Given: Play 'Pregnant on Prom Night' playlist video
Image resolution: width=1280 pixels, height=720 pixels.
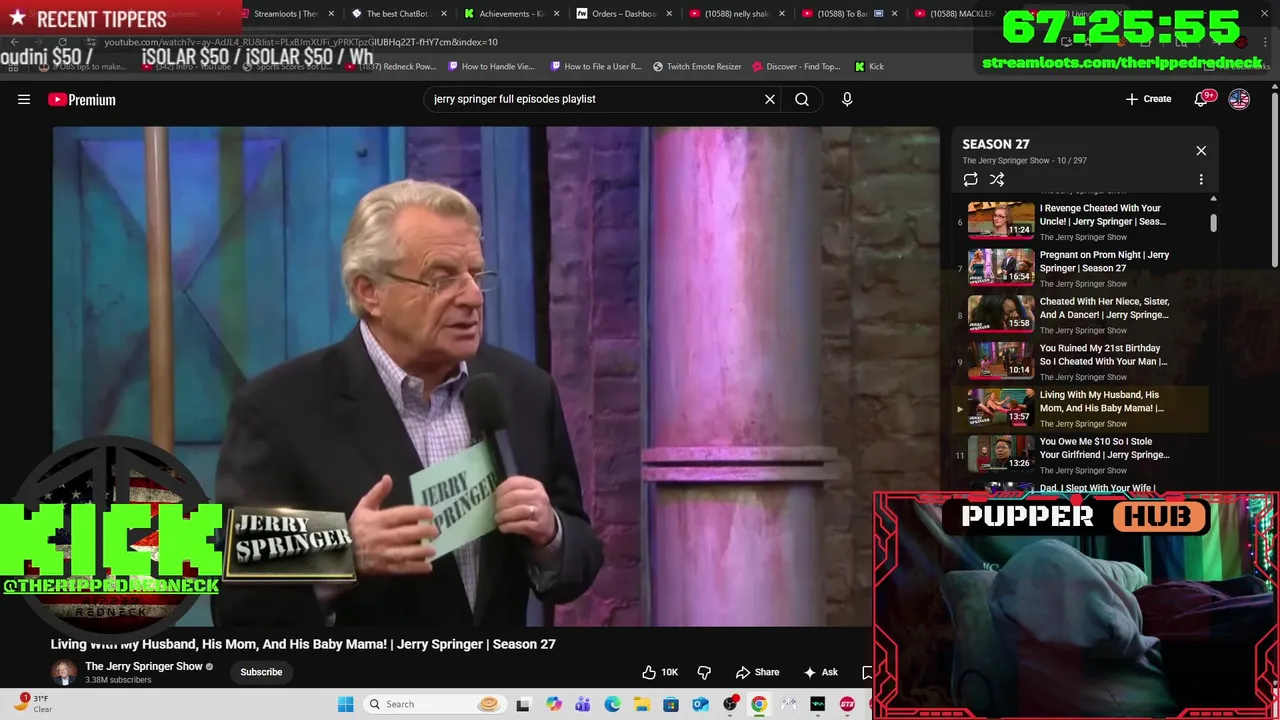Looking at the screenshot, I should pyautogui.click(x=1079, y=268).
